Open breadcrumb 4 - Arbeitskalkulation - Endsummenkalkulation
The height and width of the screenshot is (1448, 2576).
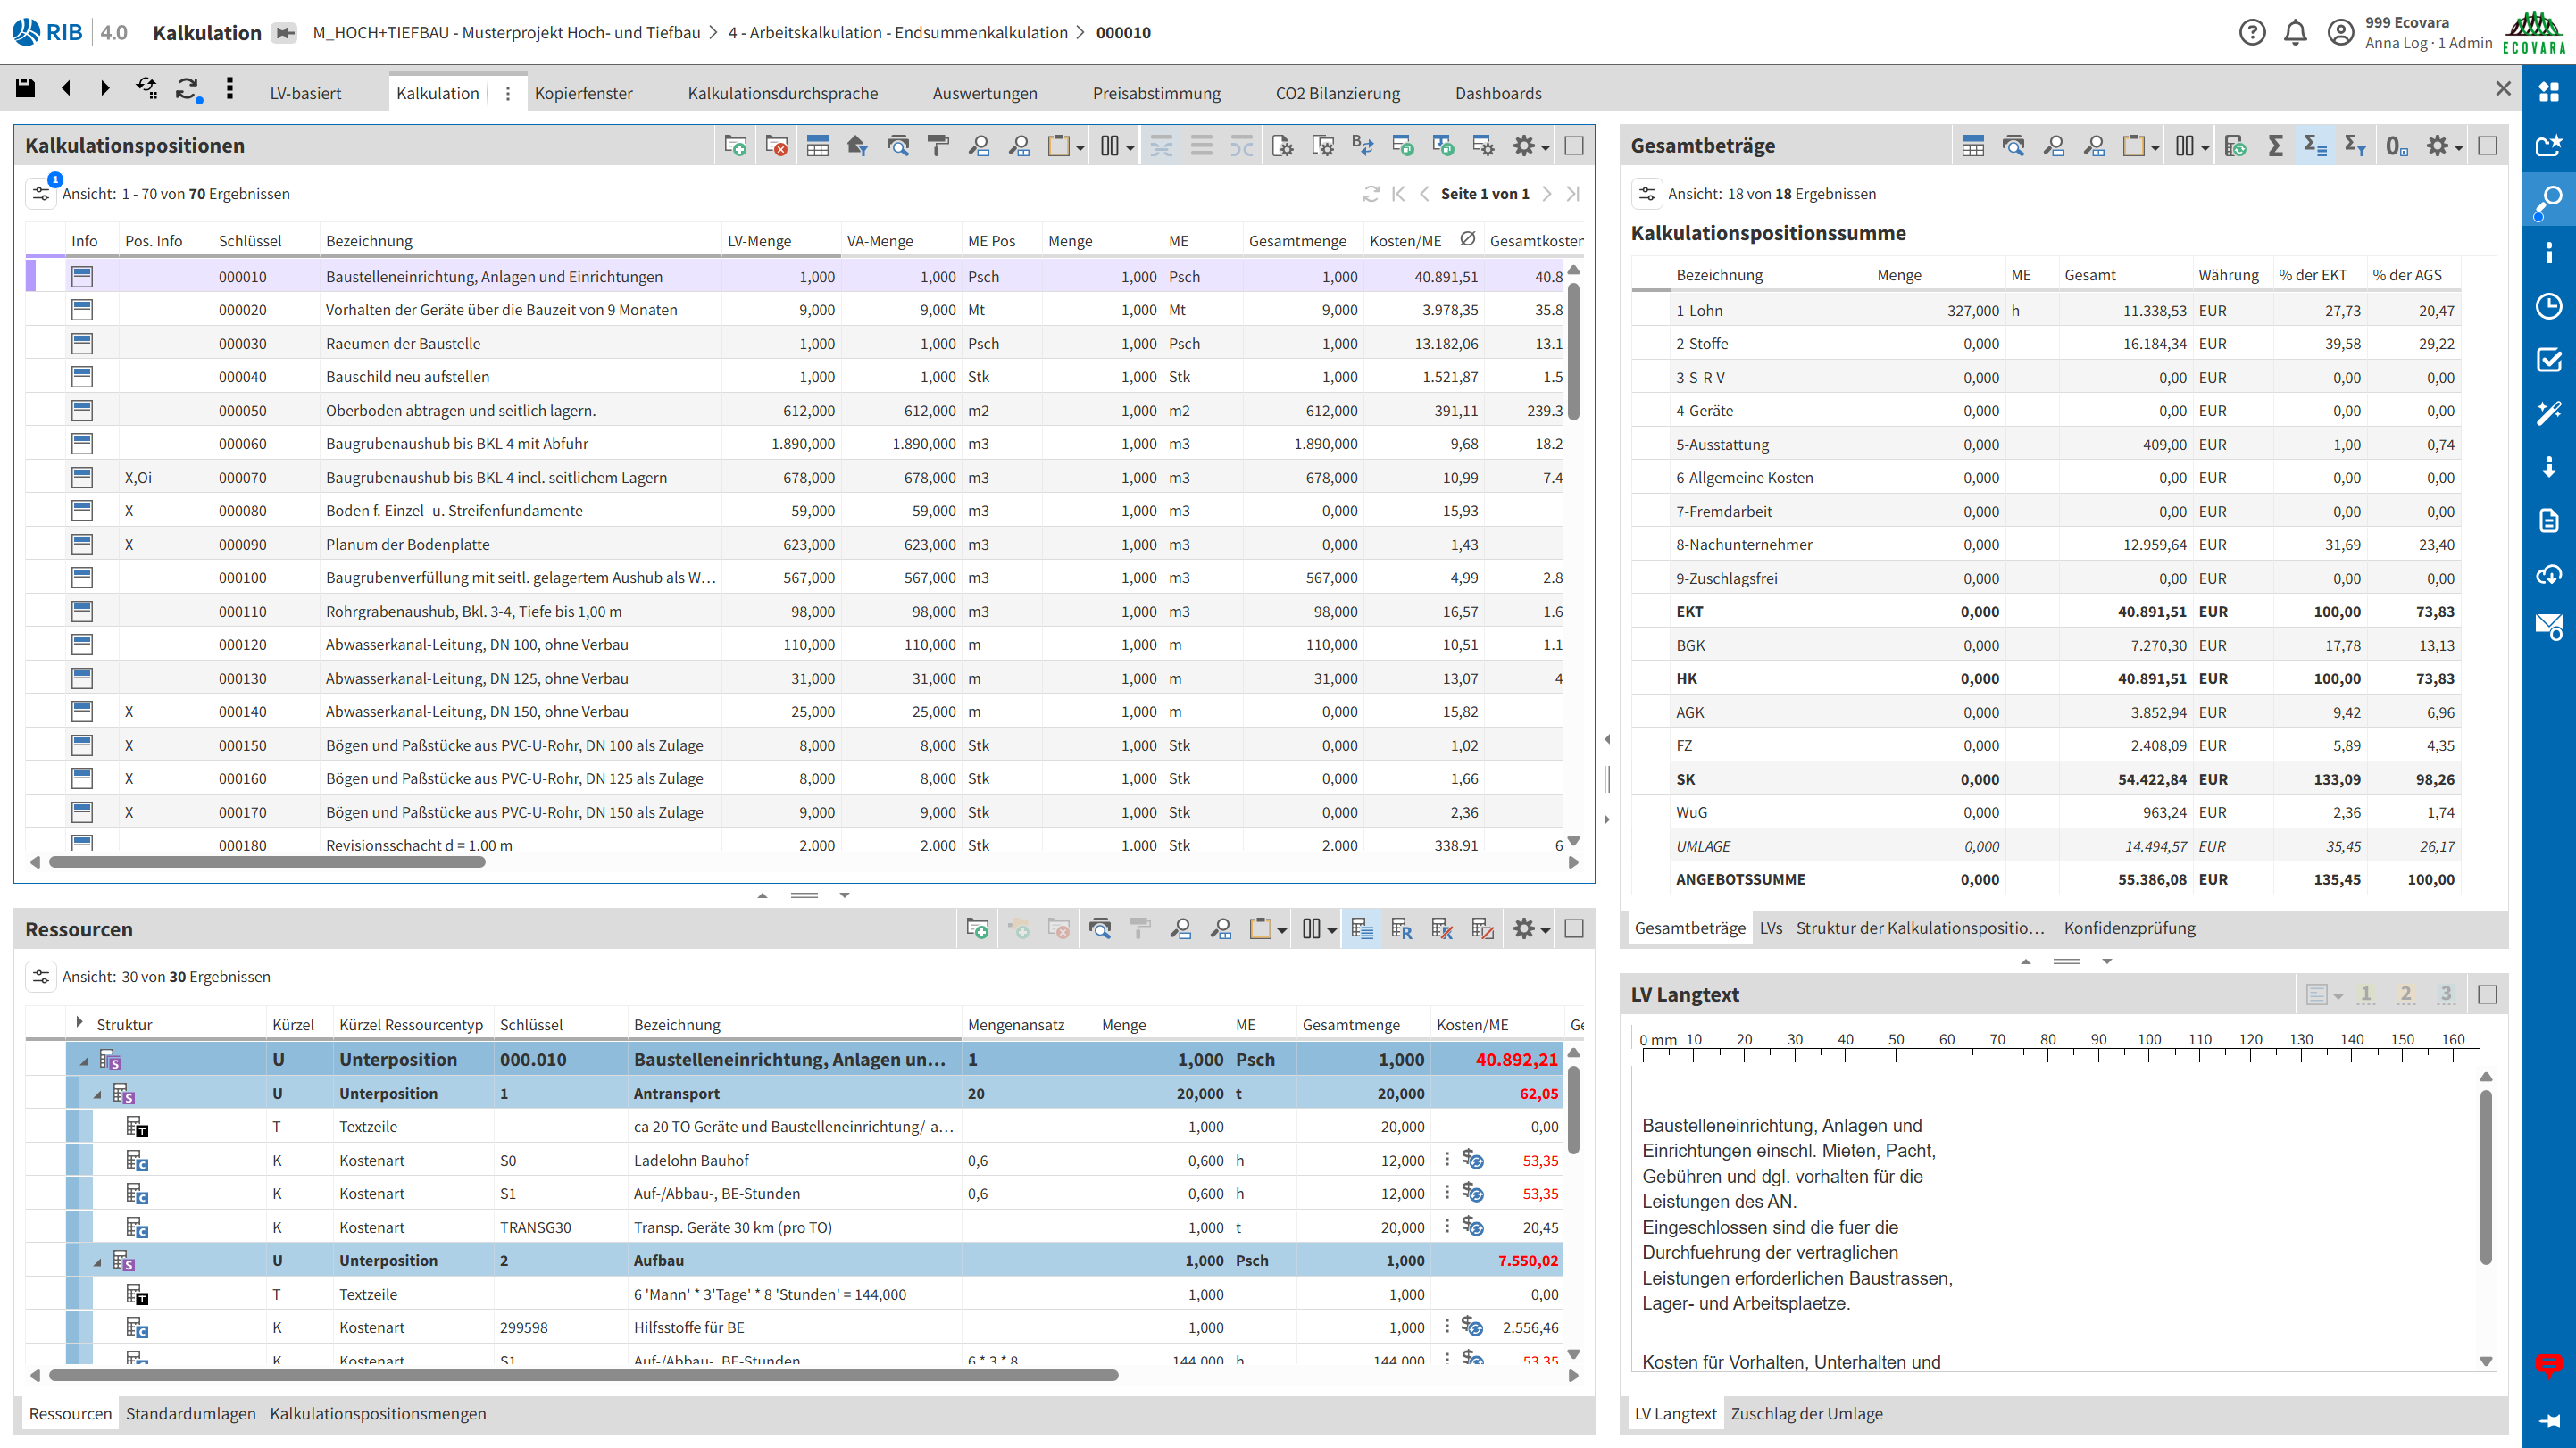897,33
